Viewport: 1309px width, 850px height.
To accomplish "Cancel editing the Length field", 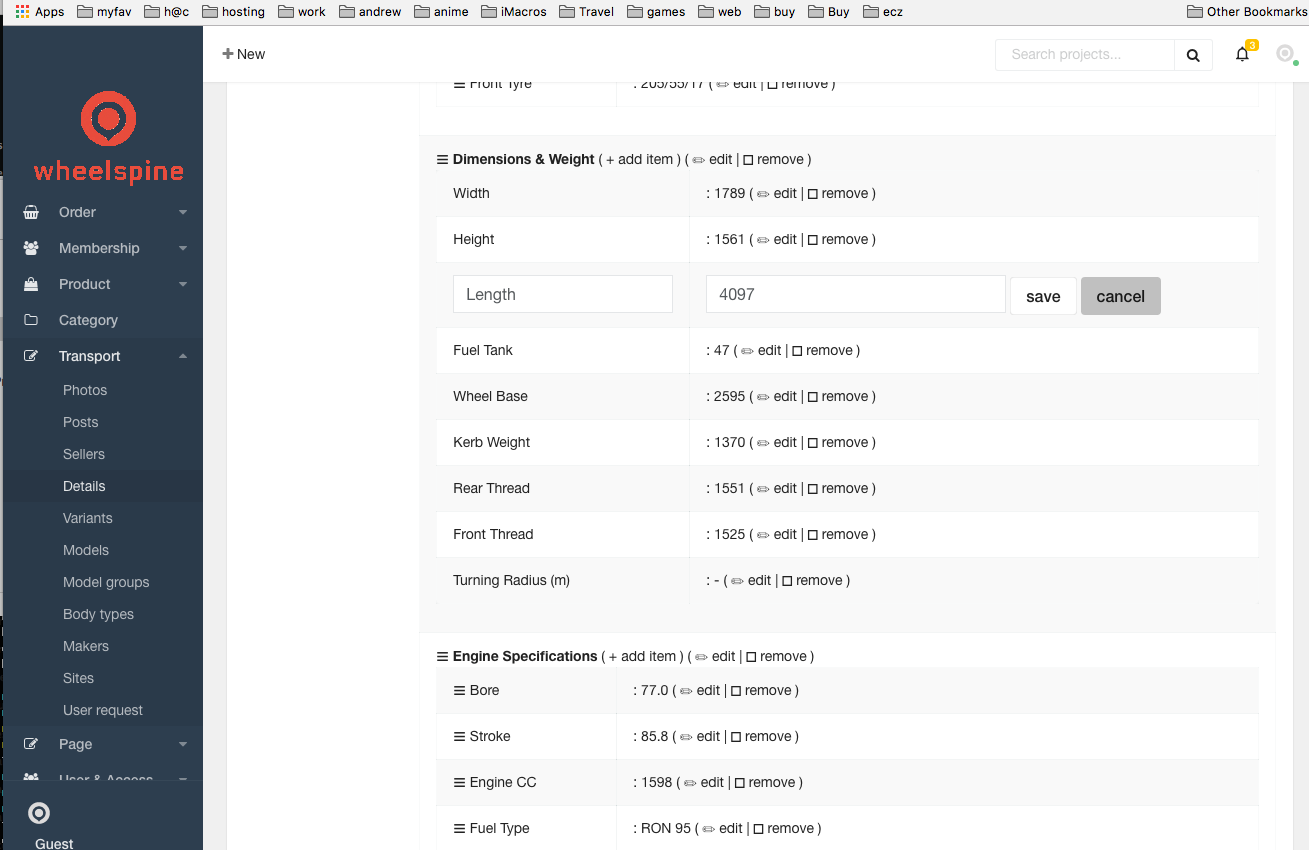I will [1120, 296].
